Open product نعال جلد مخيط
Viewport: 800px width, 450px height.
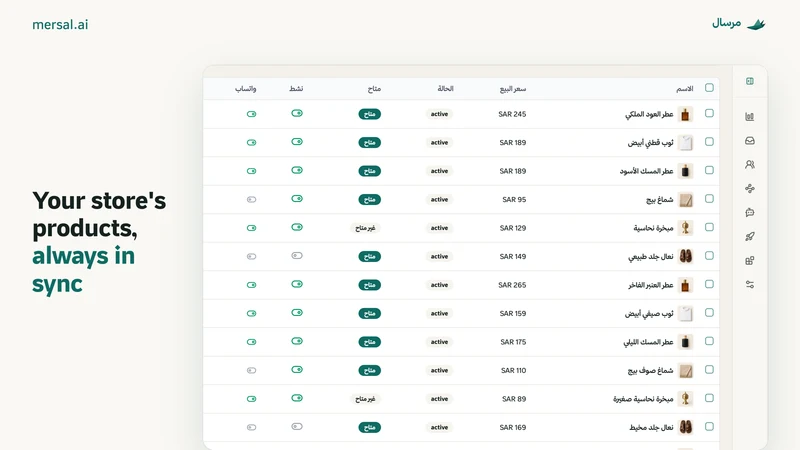tap(651, 428)
